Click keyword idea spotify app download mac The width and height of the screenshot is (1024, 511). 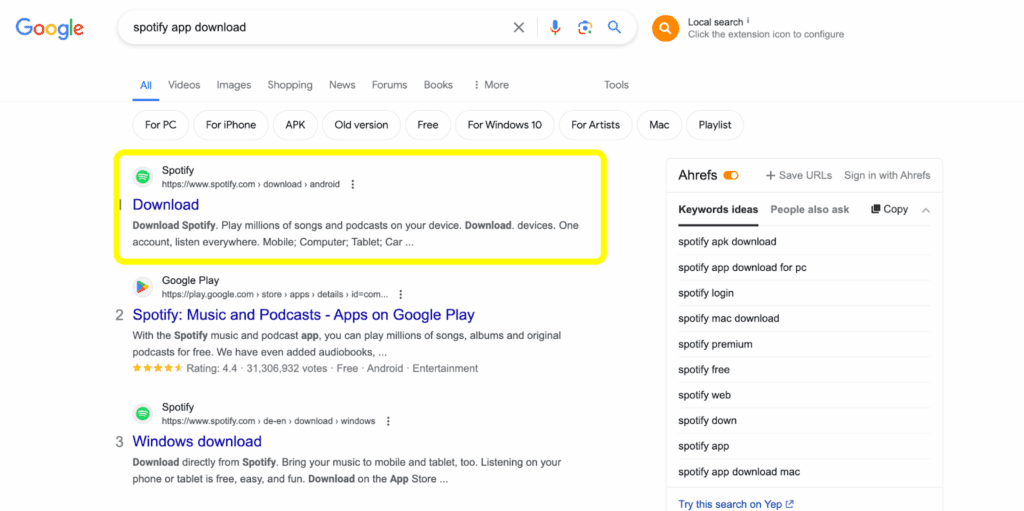click(x=739, y=471)
